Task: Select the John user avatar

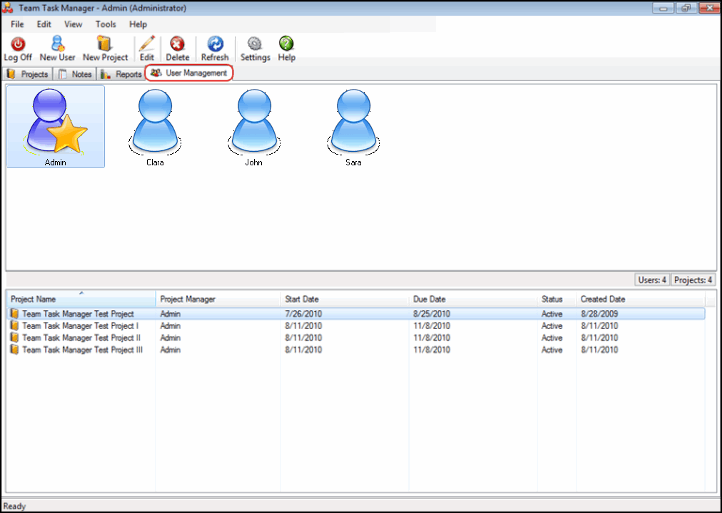Action: (253, 125)
